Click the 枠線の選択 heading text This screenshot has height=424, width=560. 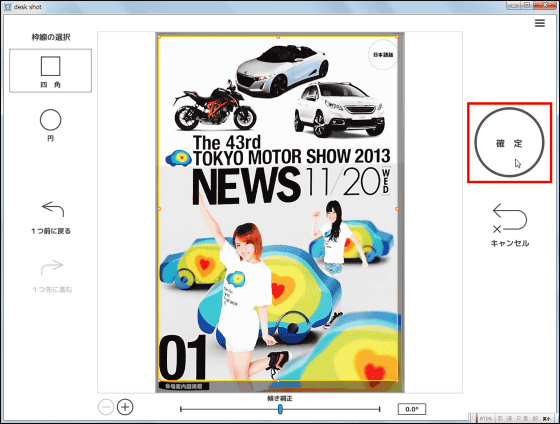coord(51,37)
